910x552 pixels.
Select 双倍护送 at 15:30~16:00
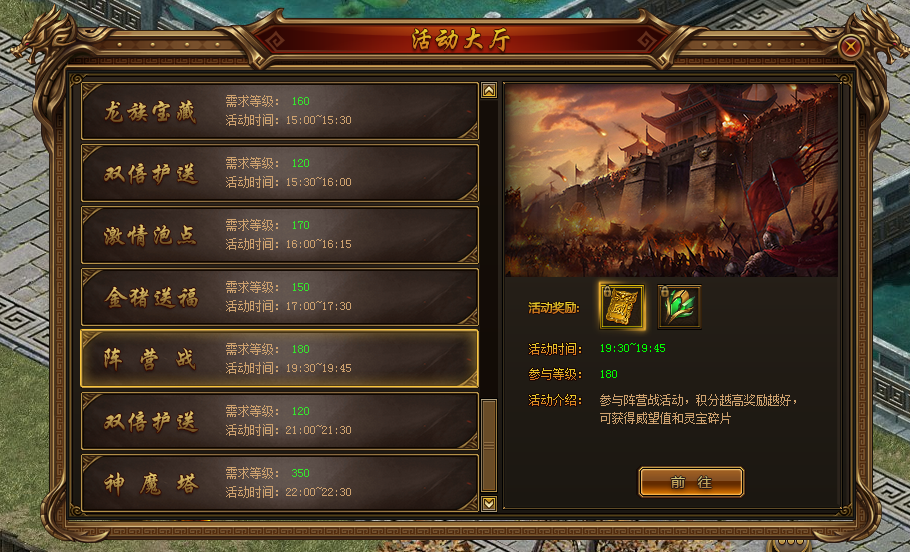pos(280,173)
